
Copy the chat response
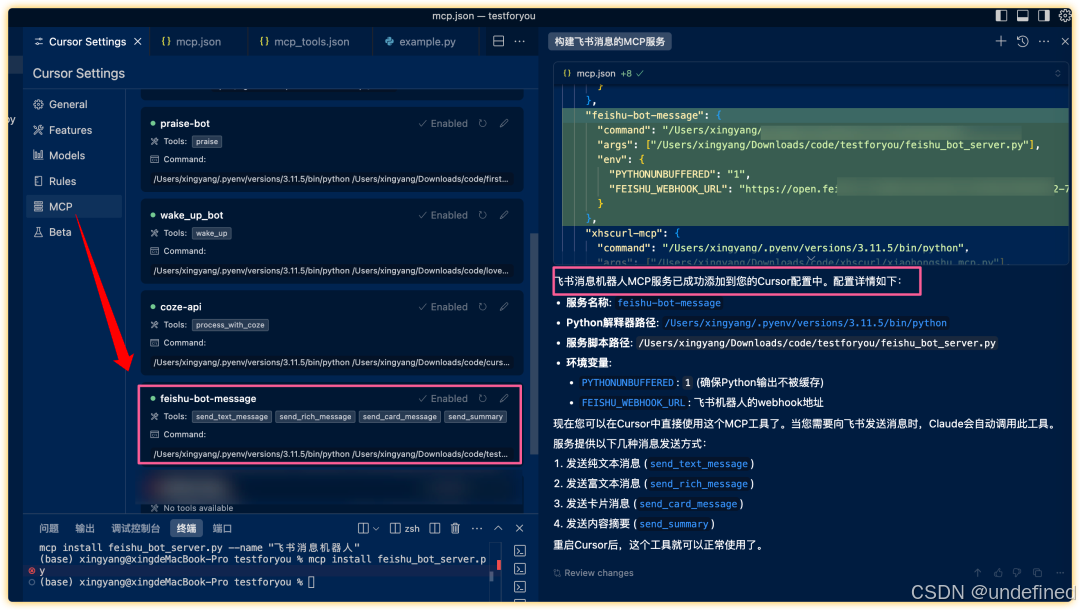[1037, 574]
